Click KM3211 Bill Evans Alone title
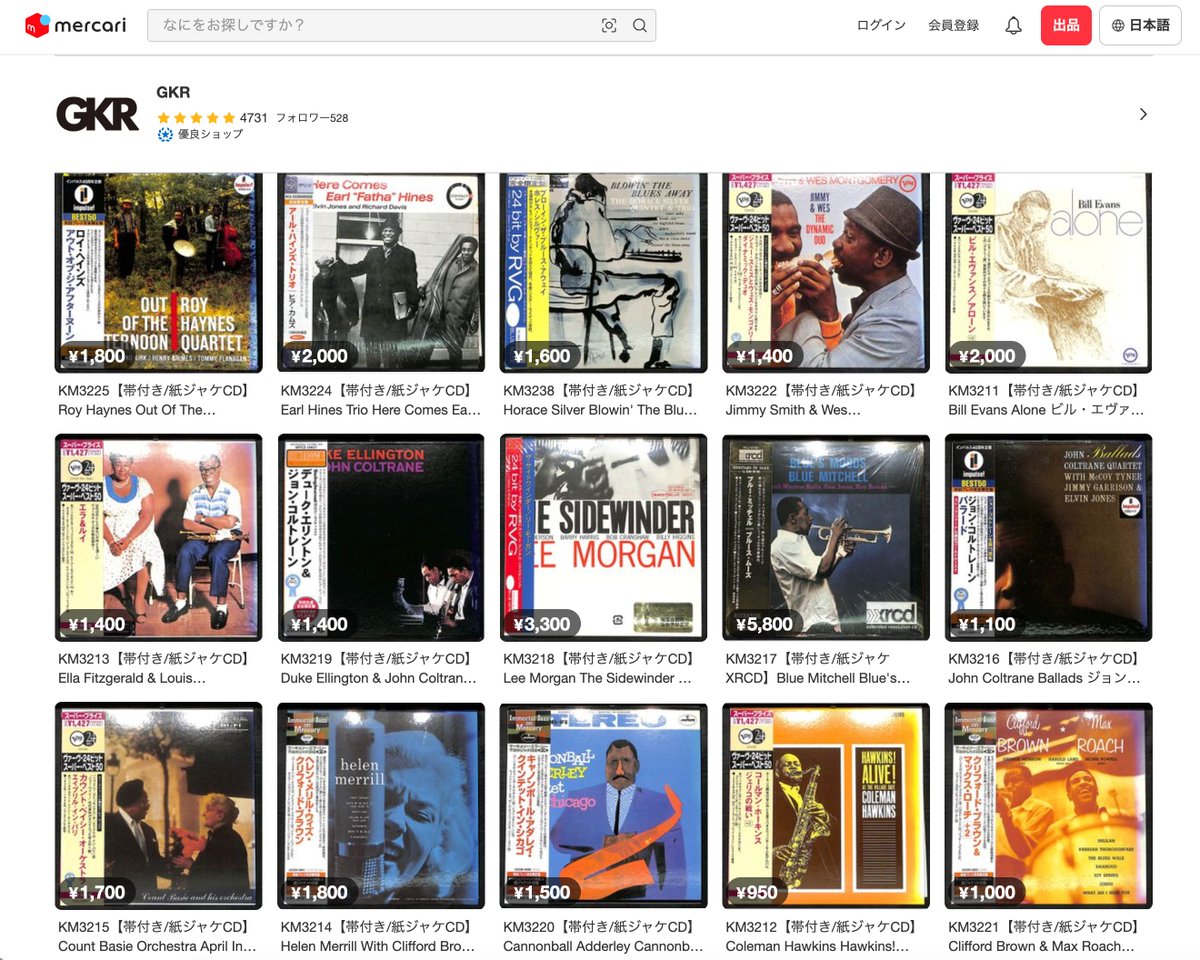1200x960 pixels. click(x=1047, y=400)
